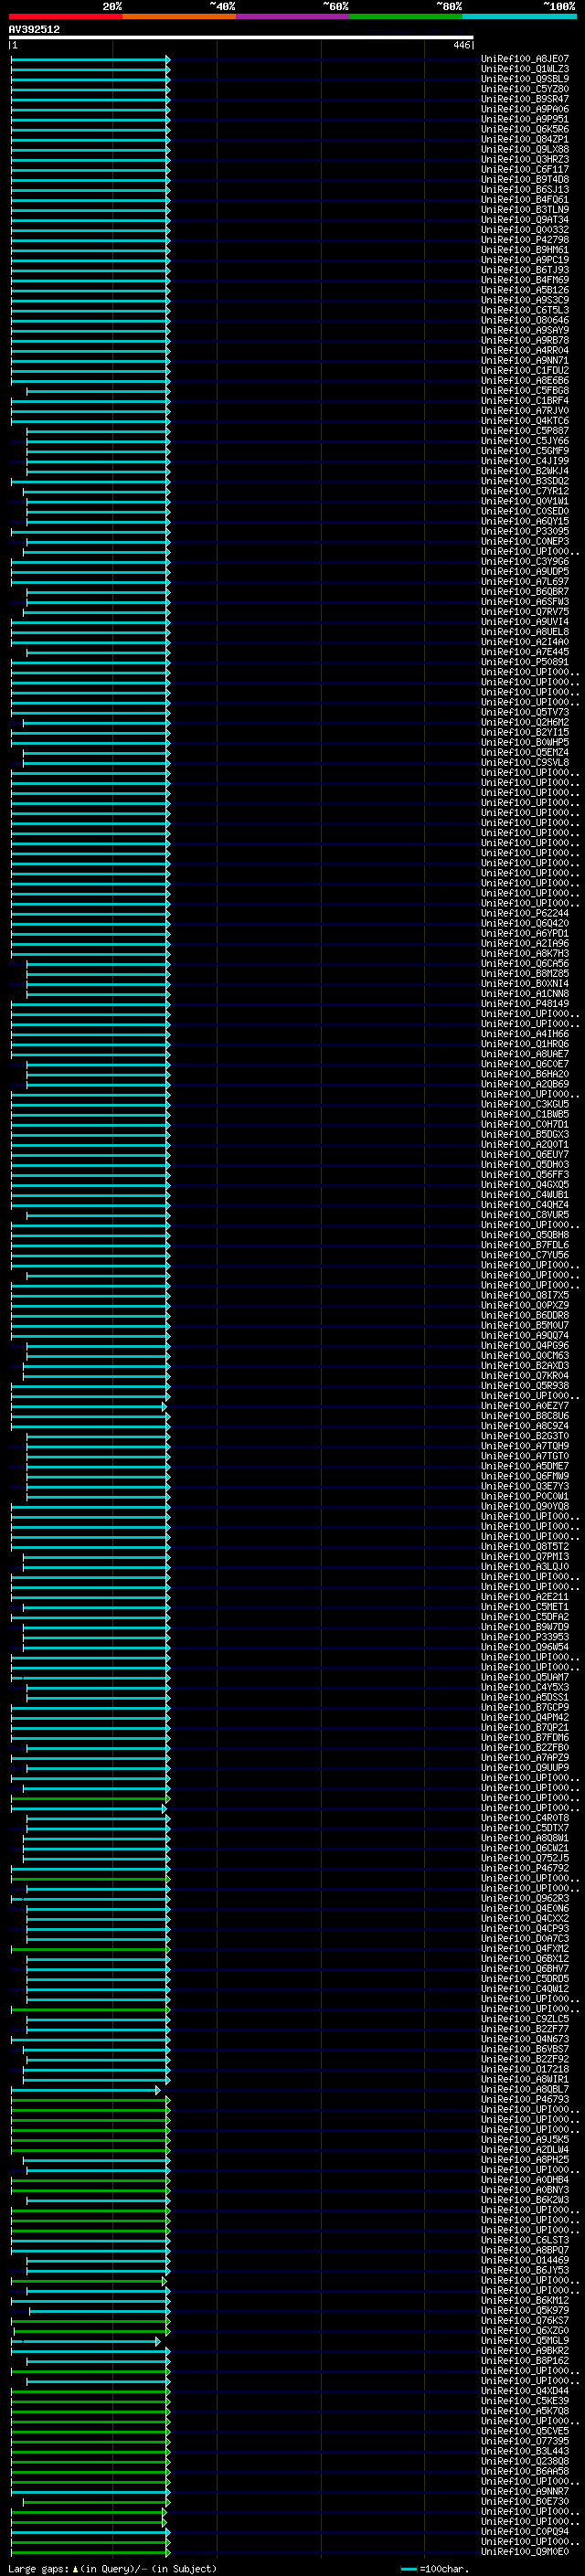Image resolution: width=585 pixels, height=2576 pixels.
Task: Select hit label UniRef100_C9ZLC5
Action: coord(525,2019)
